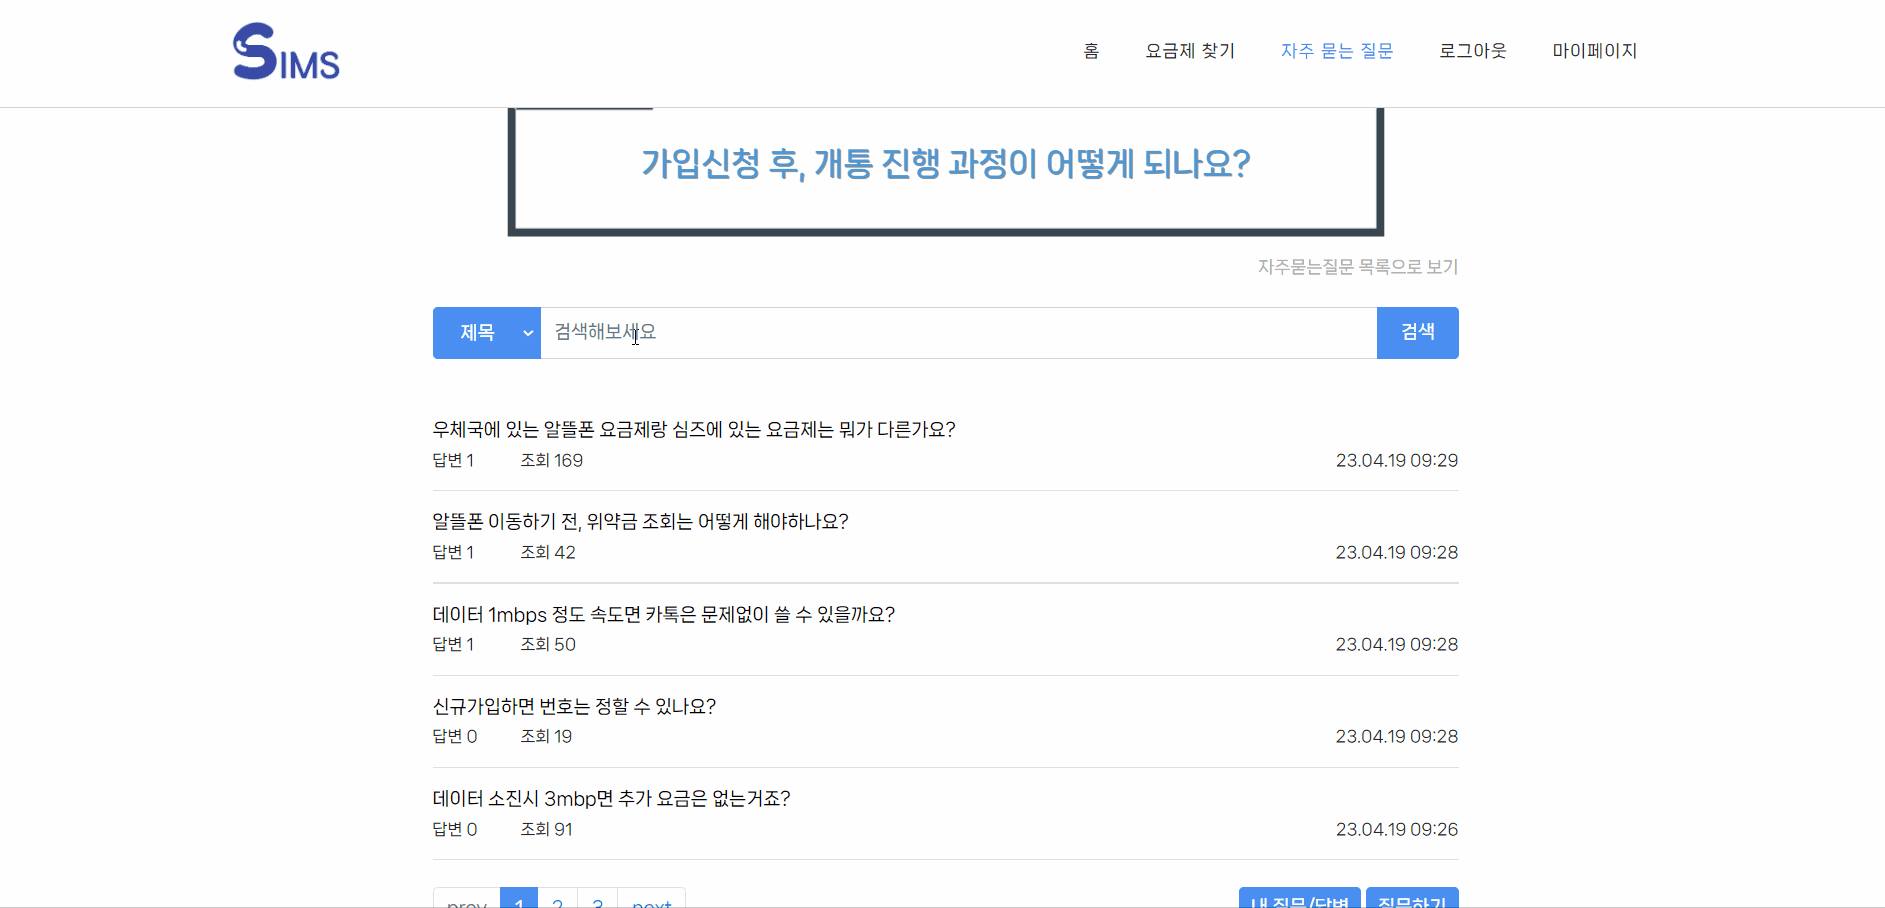Open the 제목 search filter dropdown
1885x908 pixels.
486,333
